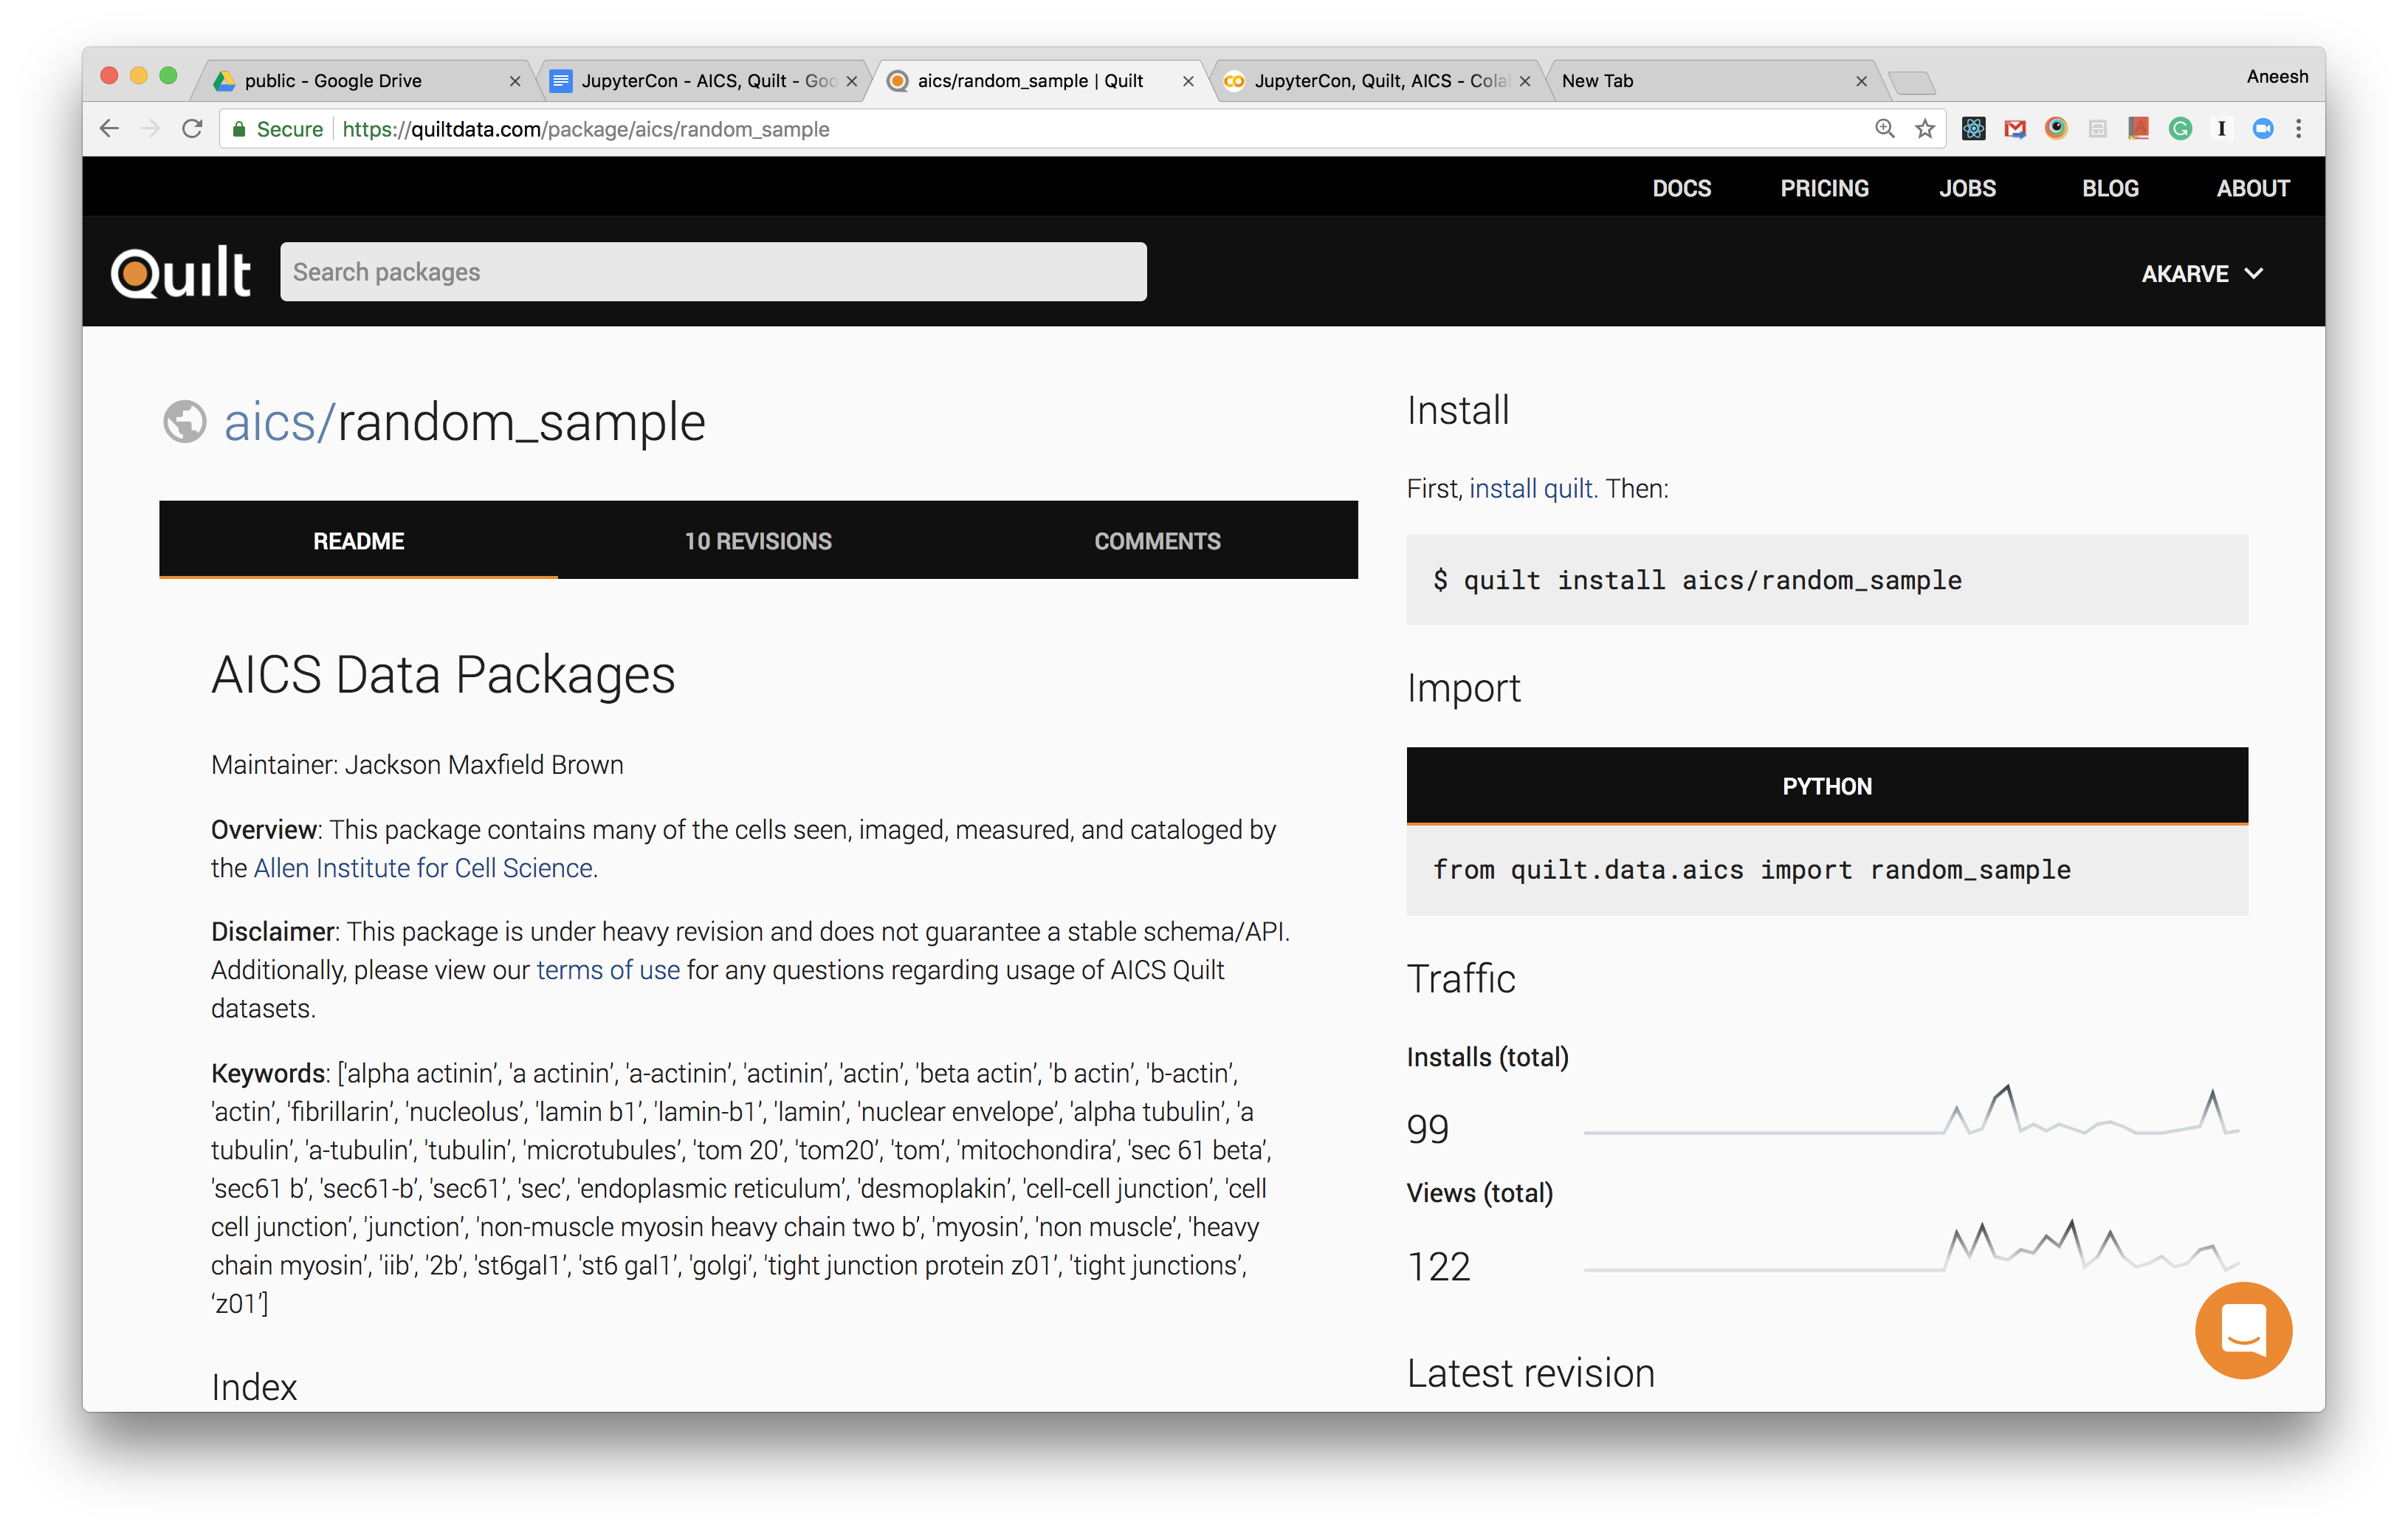Click the Views (total) sparkline chart
Viewport: 2408px width, 1530px height.
click(1911, 1246)
